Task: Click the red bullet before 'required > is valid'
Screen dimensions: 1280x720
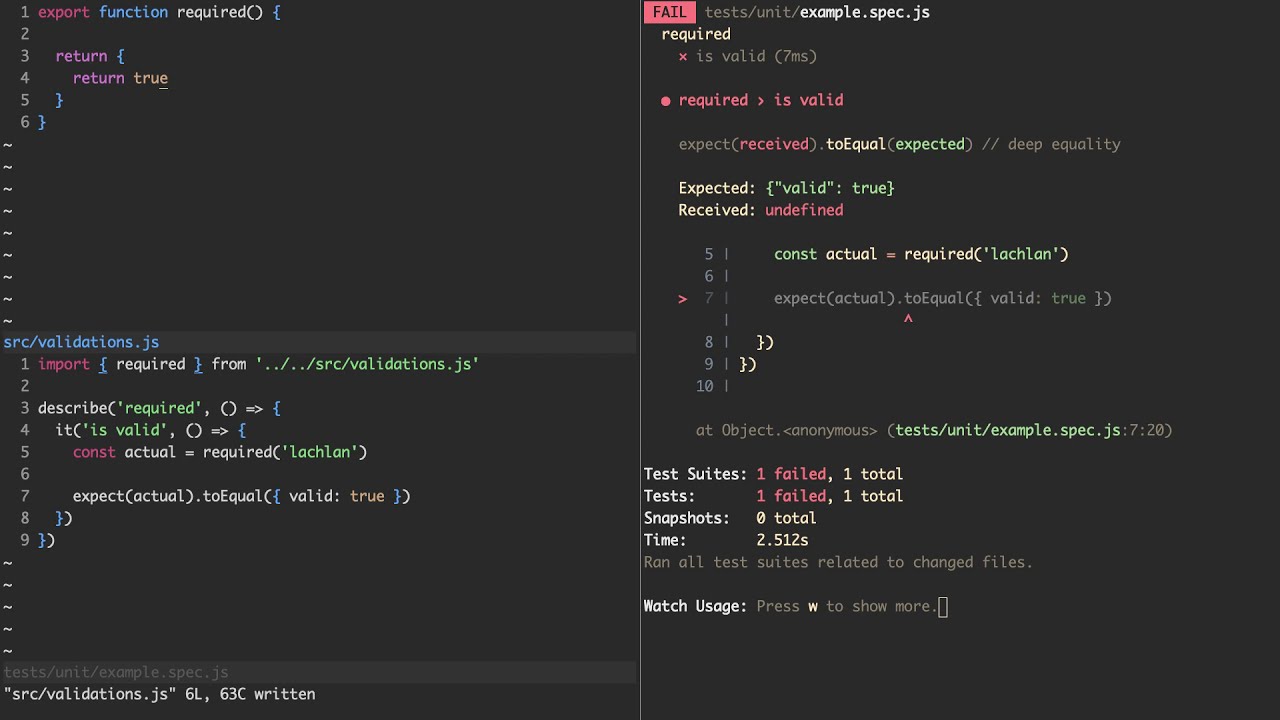Action: point(665,100)
